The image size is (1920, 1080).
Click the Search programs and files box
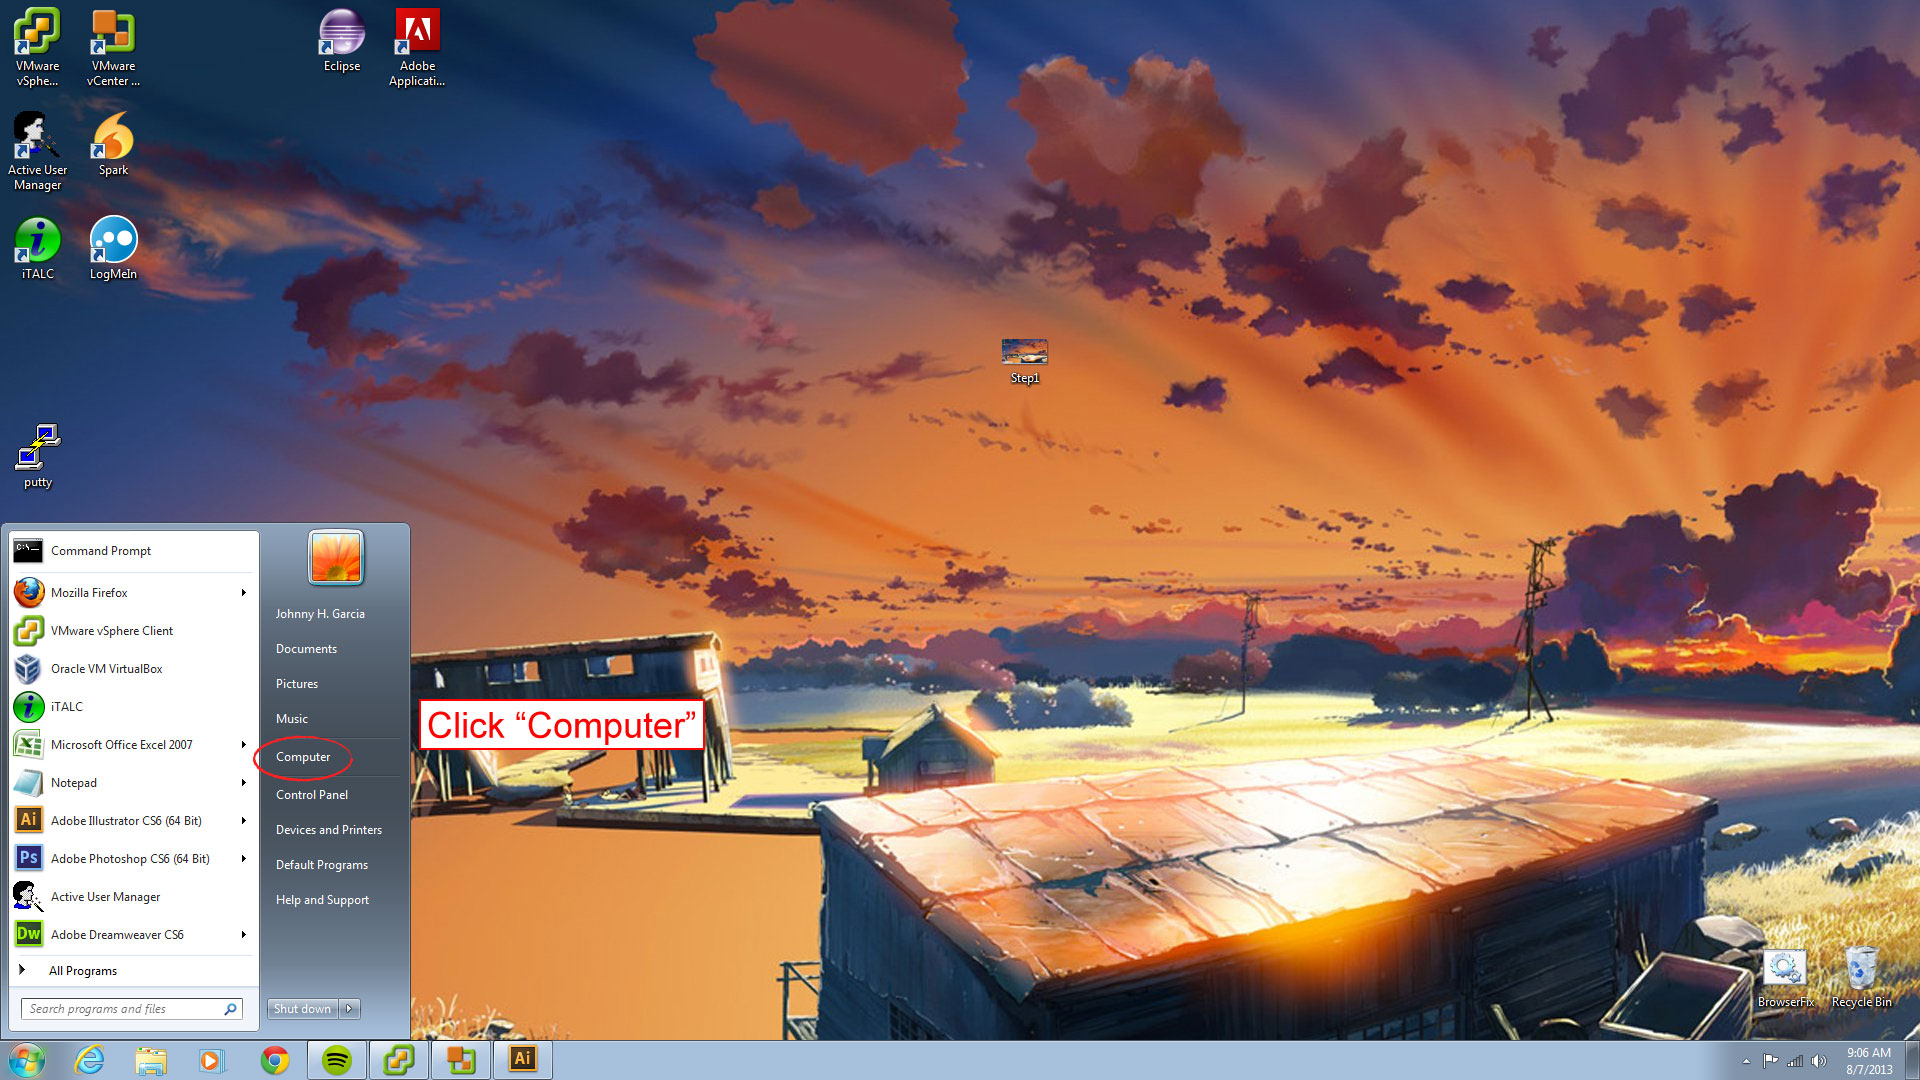(122, 1009)
